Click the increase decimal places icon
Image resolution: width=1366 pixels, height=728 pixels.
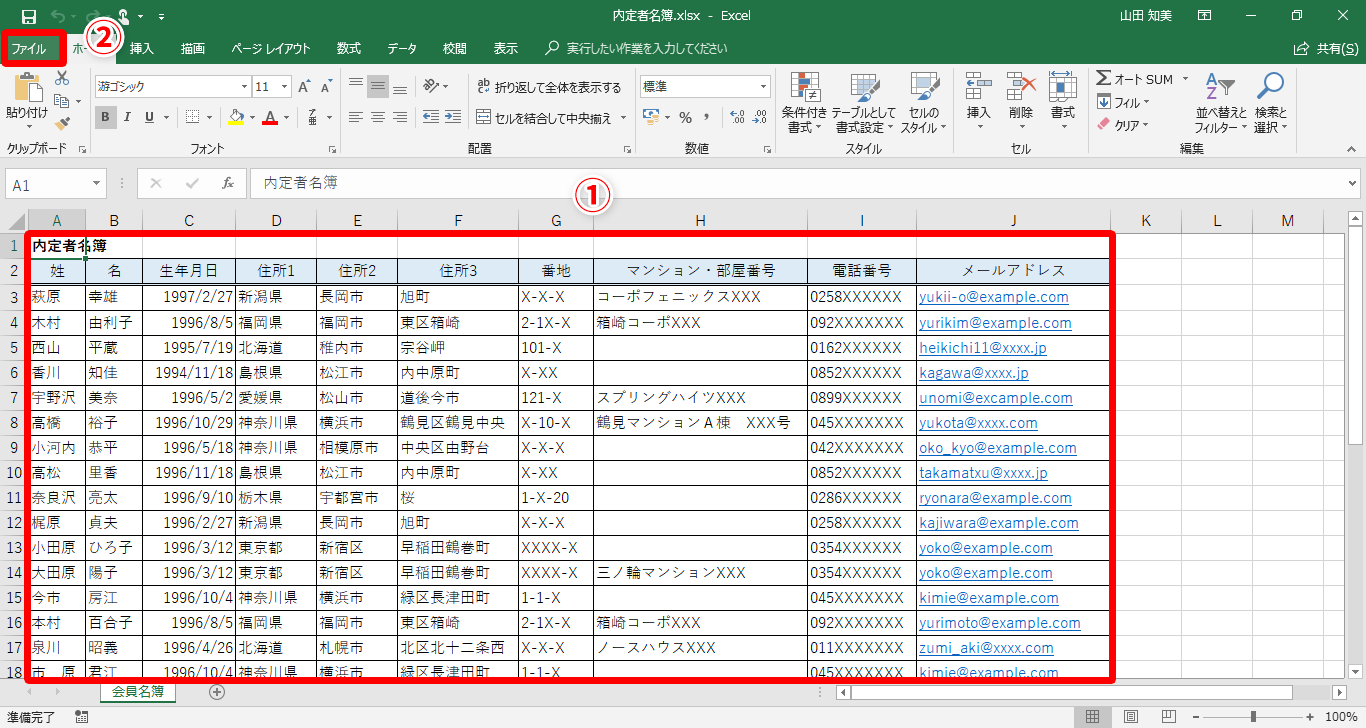coord(738,117)
